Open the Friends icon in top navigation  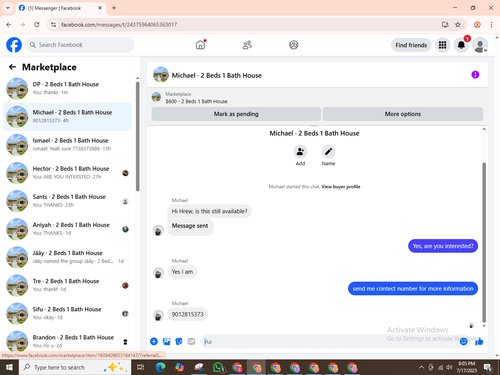pos(247,45)
